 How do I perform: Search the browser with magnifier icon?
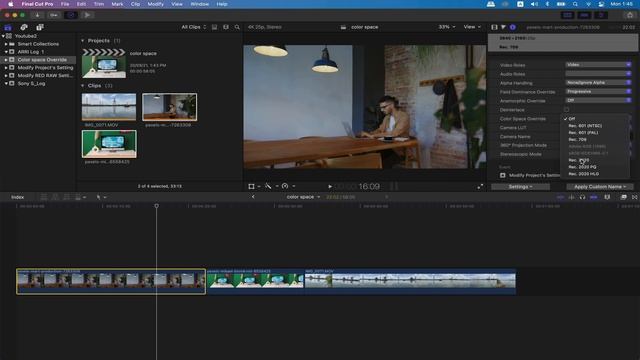237,27
